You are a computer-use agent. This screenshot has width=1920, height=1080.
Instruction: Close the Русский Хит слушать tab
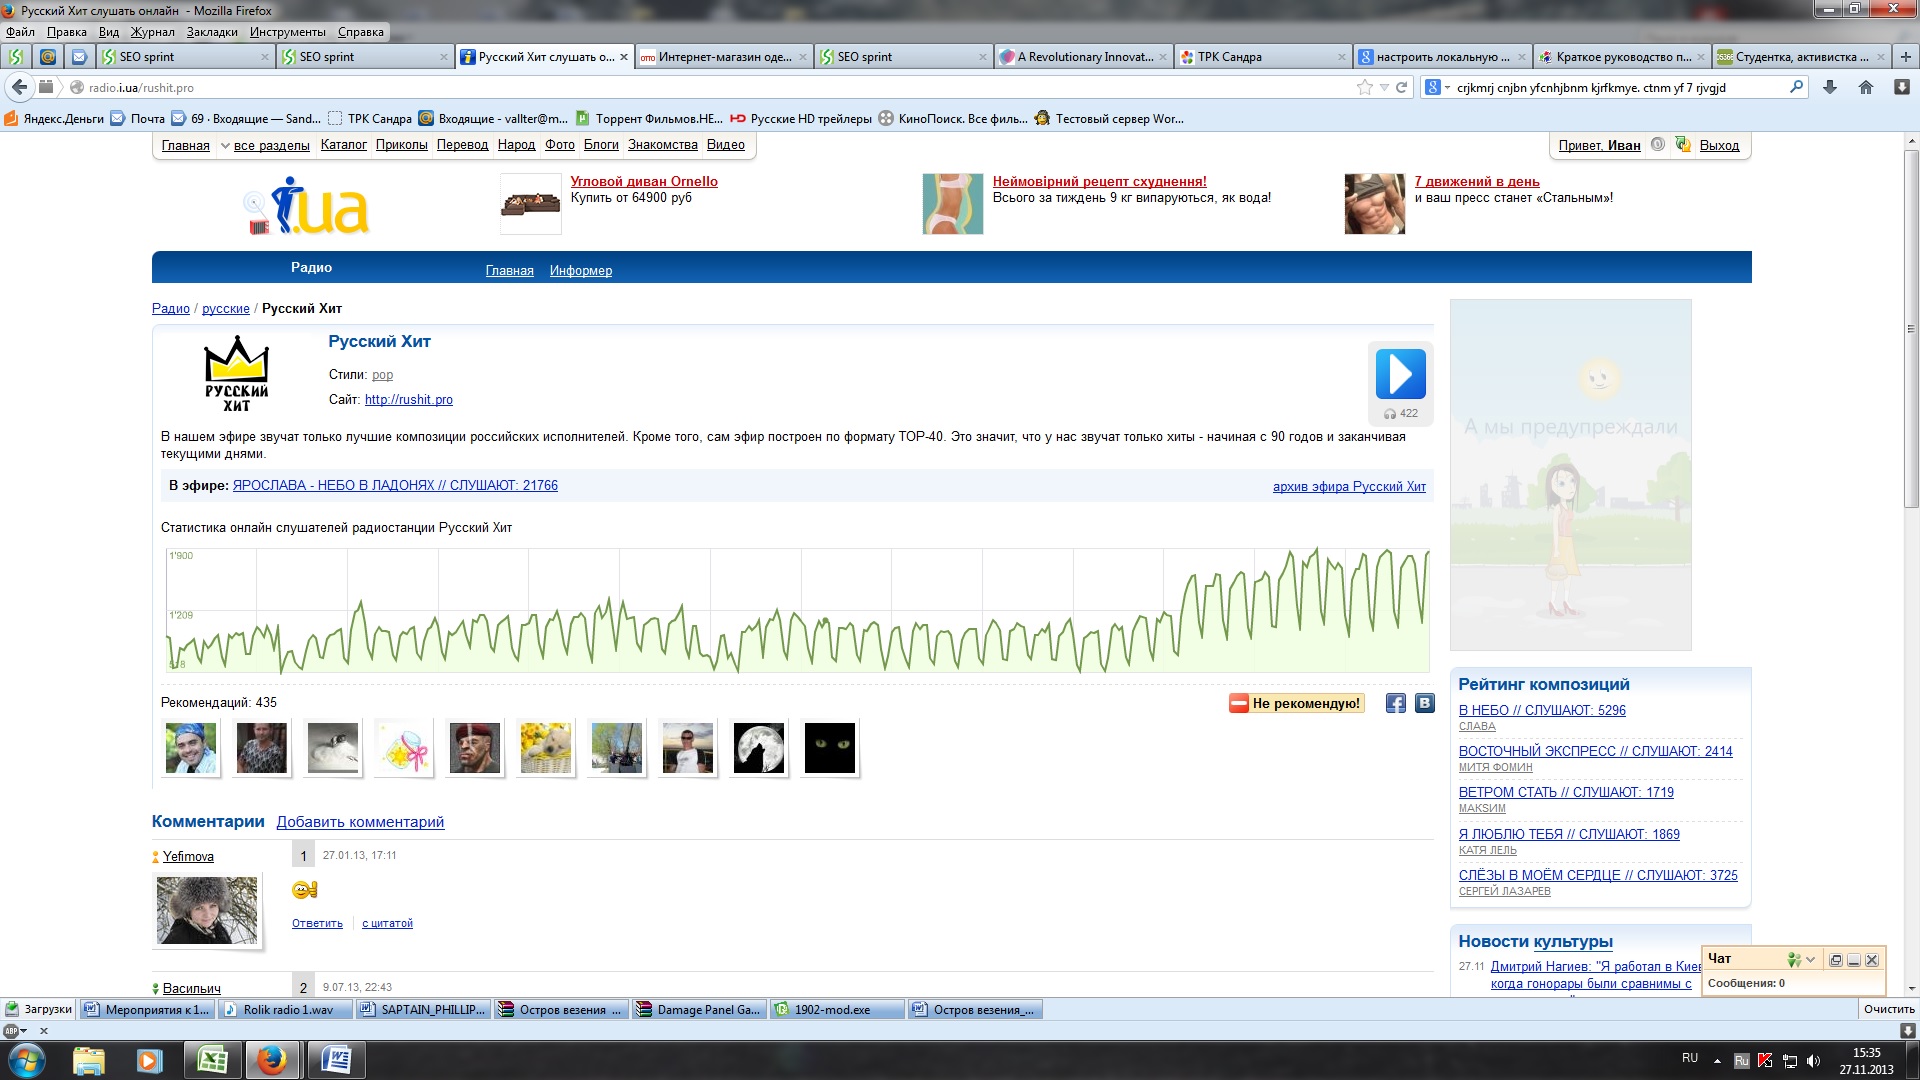click(x=624, y=57)
